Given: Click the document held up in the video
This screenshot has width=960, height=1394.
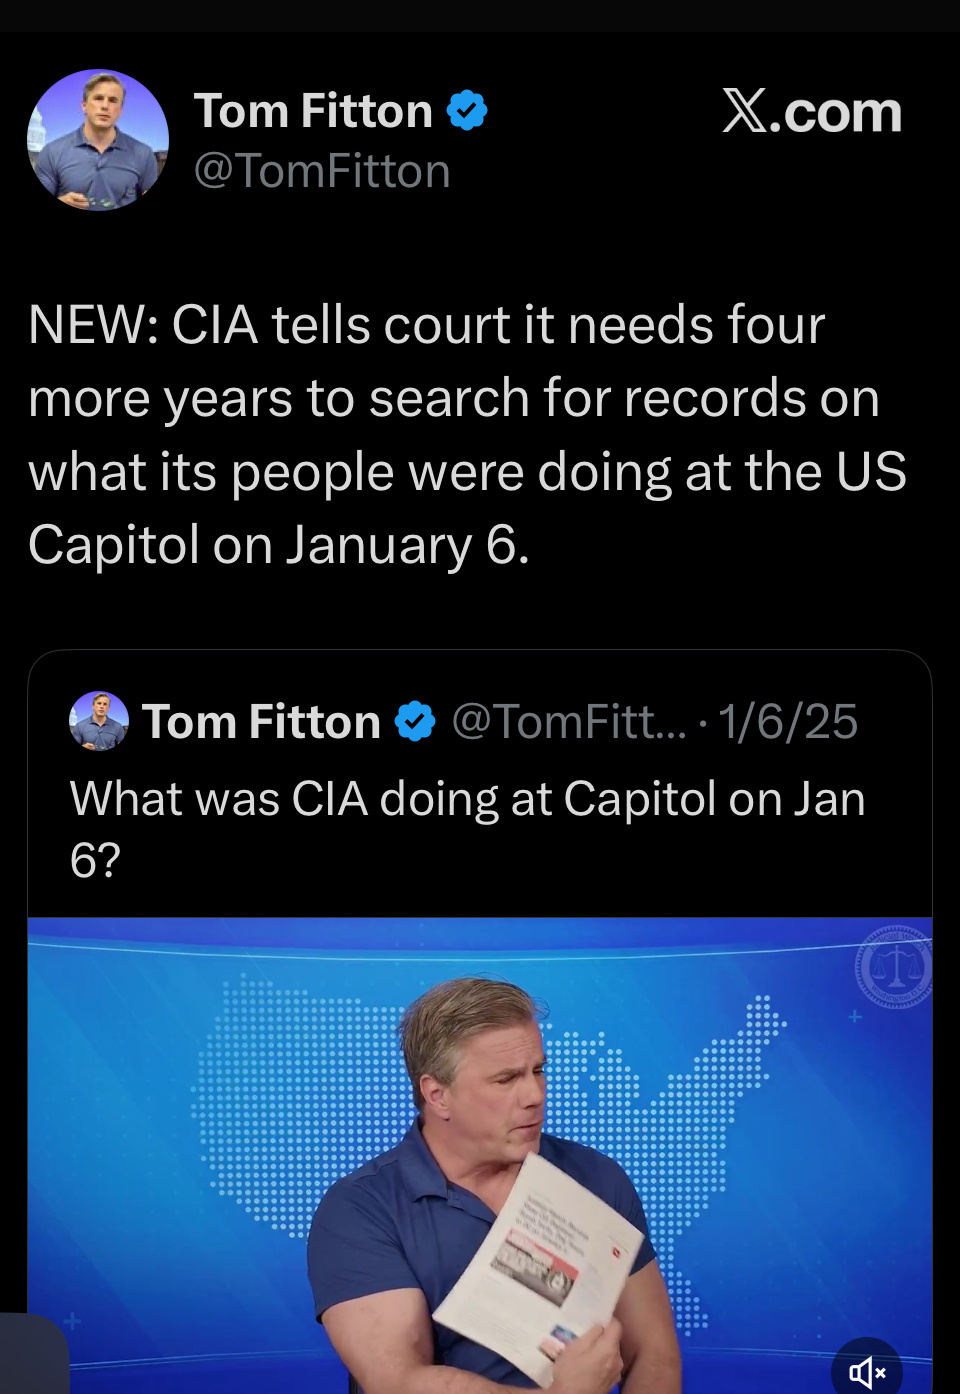Looking at the screenshot, I should pos(540,1260).
